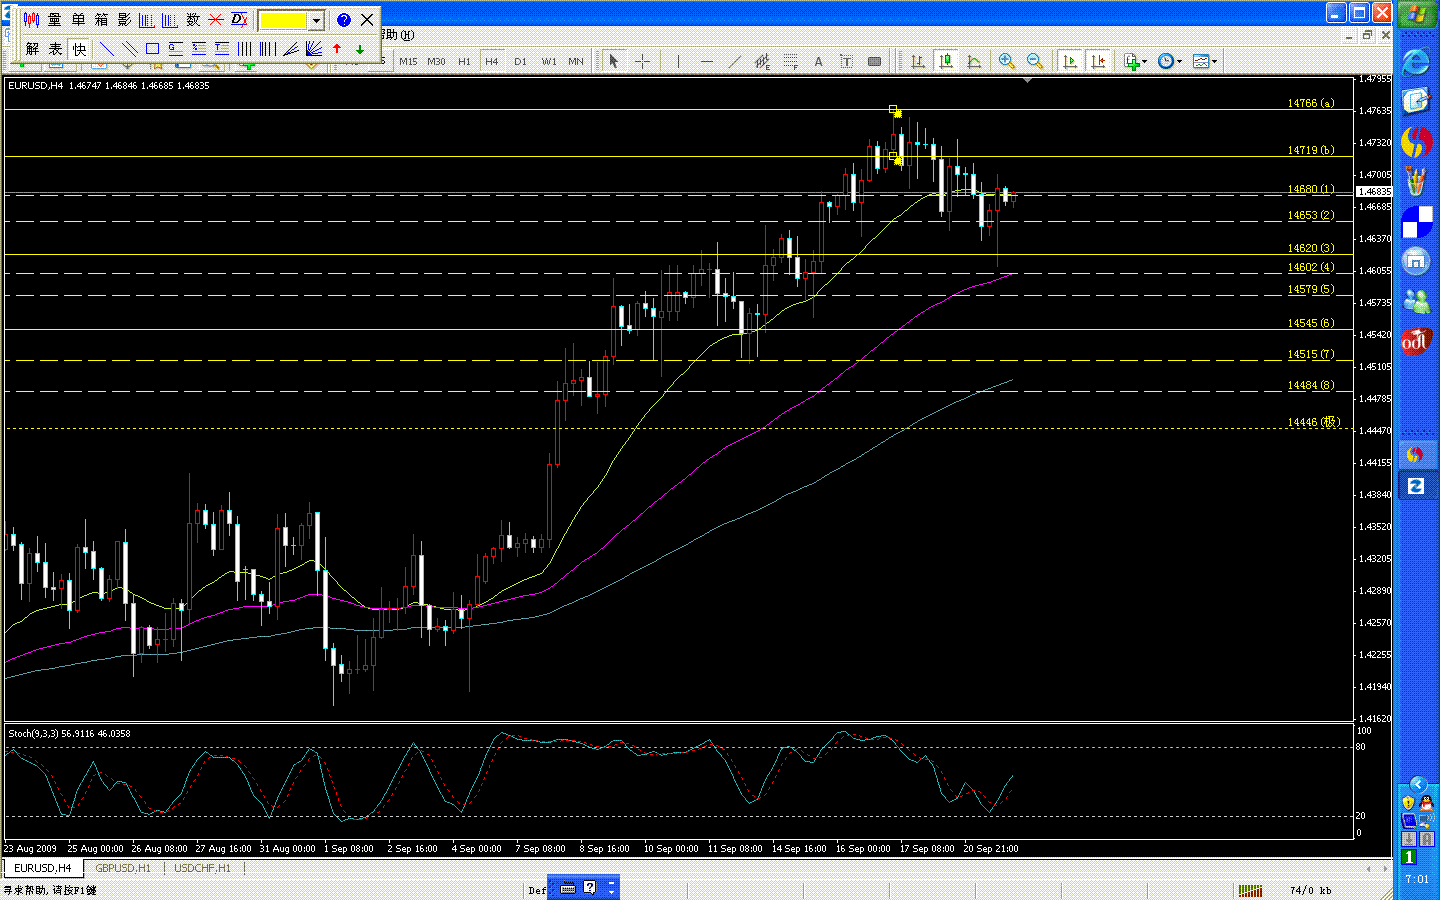Switch to the USDCHF,H1 chart tab

tap(202, 868)
